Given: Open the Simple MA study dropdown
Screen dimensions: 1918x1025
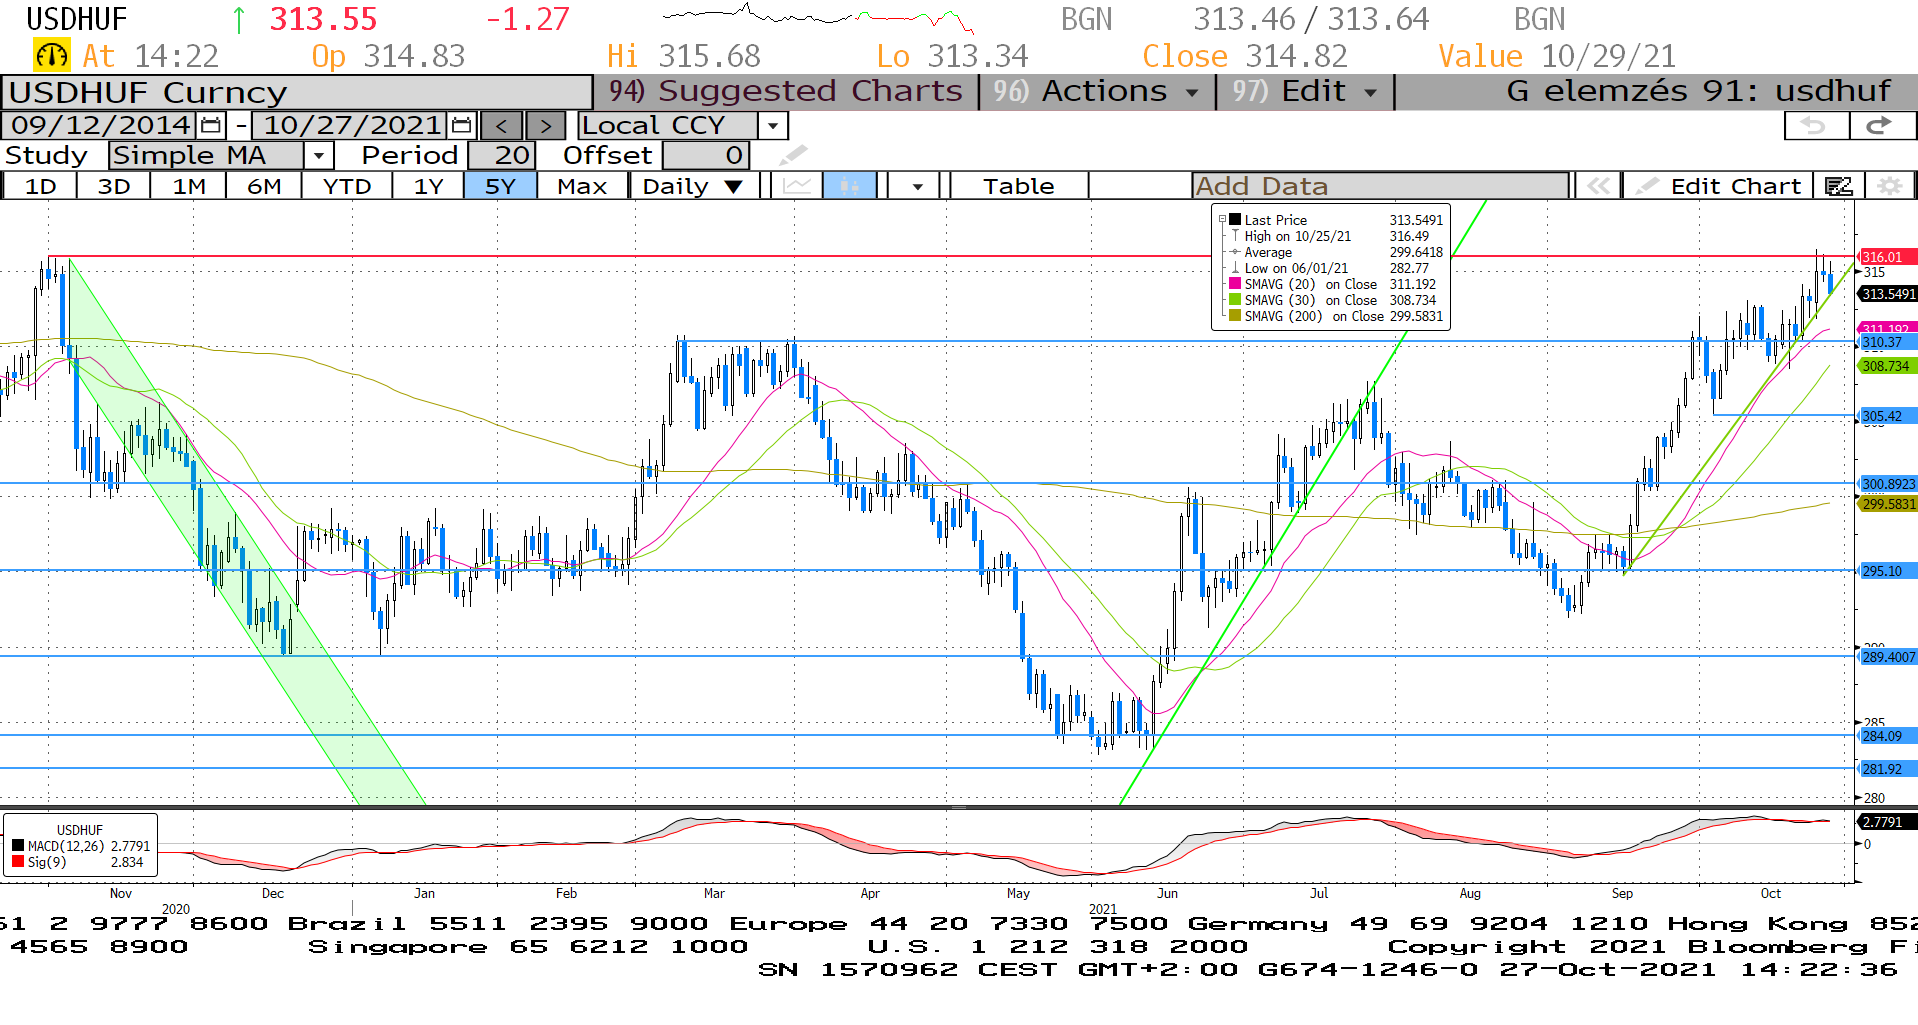Looking at the screenshot, I should 318,155.
